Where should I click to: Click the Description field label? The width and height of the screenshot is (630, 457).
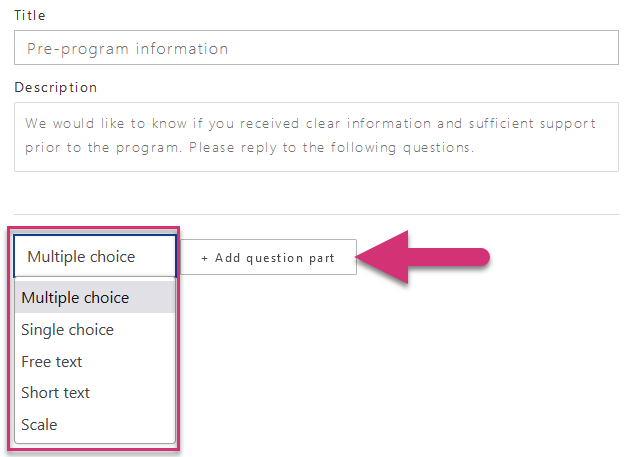coord(56,88)
